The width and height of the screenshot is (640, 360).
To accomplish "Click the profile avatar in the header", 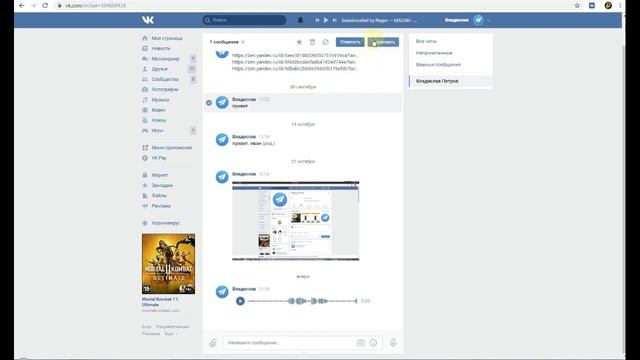I will point(478,20).
